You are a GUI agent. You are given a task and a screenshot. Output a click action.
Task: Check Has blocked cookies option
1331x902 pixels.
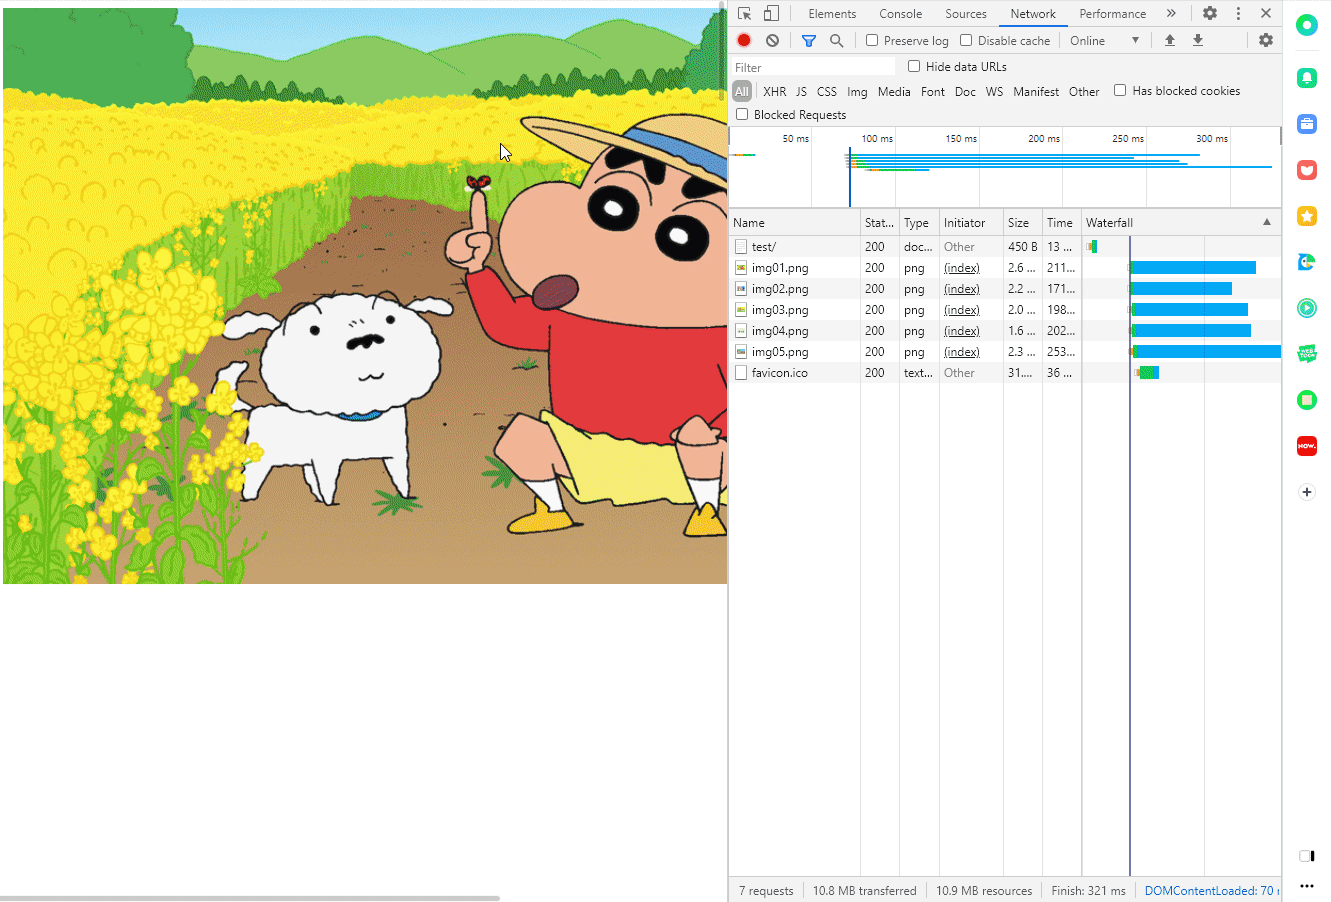1120,90
